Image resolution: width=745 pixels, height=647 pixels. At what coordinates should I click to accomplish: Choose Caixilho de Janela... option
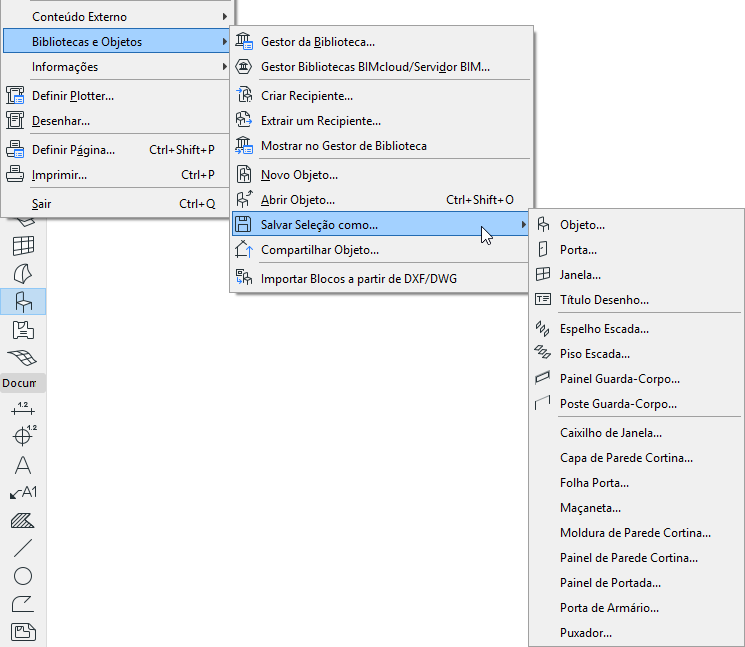[x=636, y=433]
